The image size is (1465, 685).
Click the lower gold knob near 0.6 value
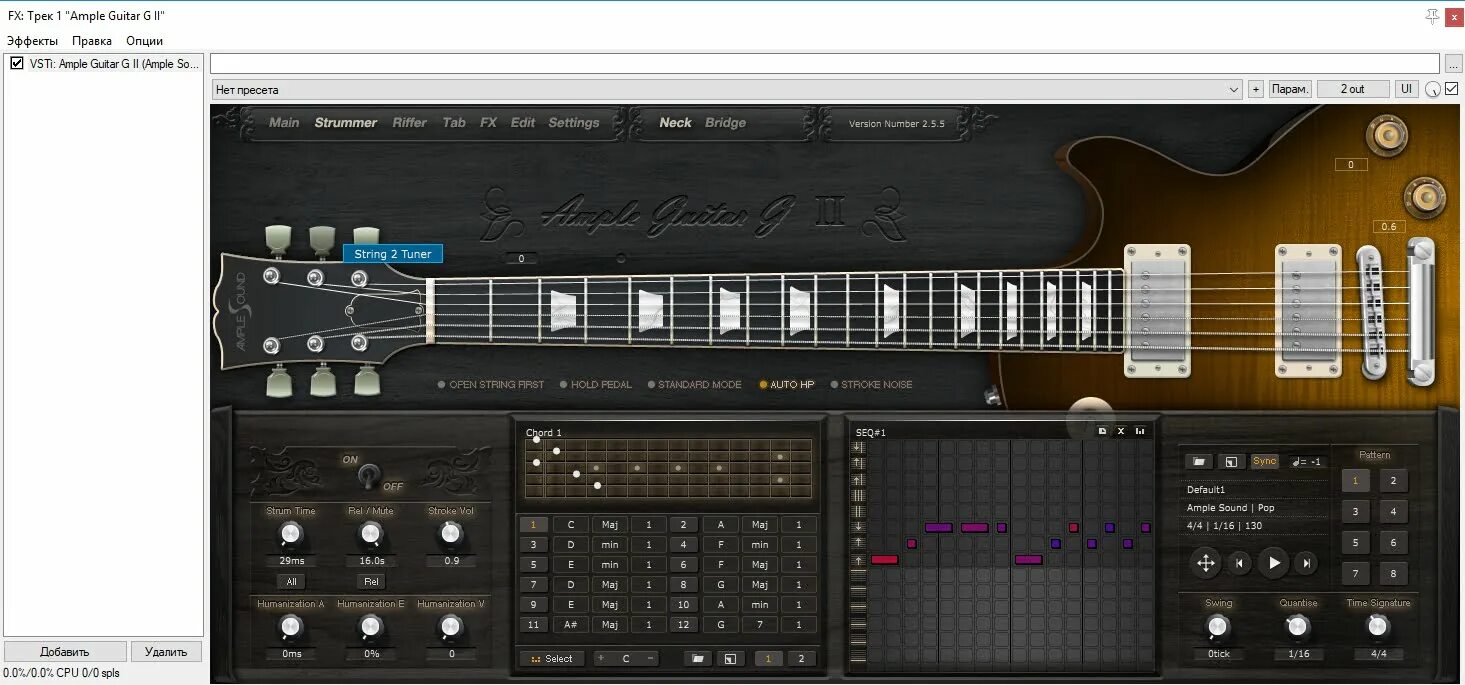pos(1425,196)
